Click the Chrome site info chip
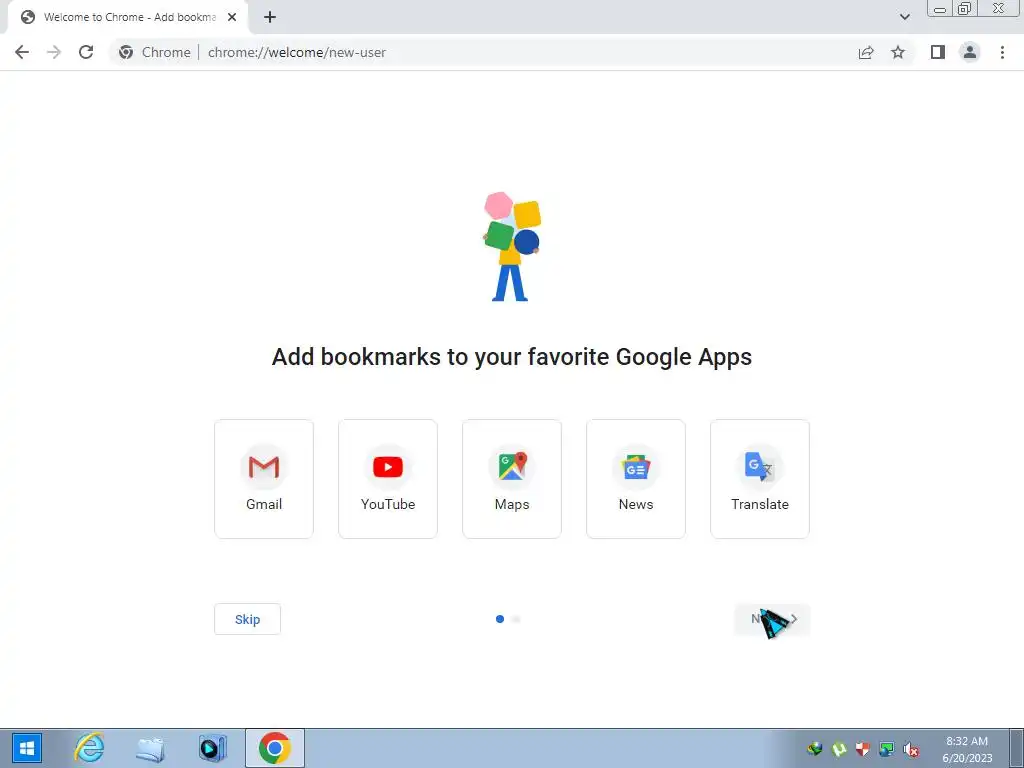The height and width of the screenshot is (768, 1024). coord(155,52)
